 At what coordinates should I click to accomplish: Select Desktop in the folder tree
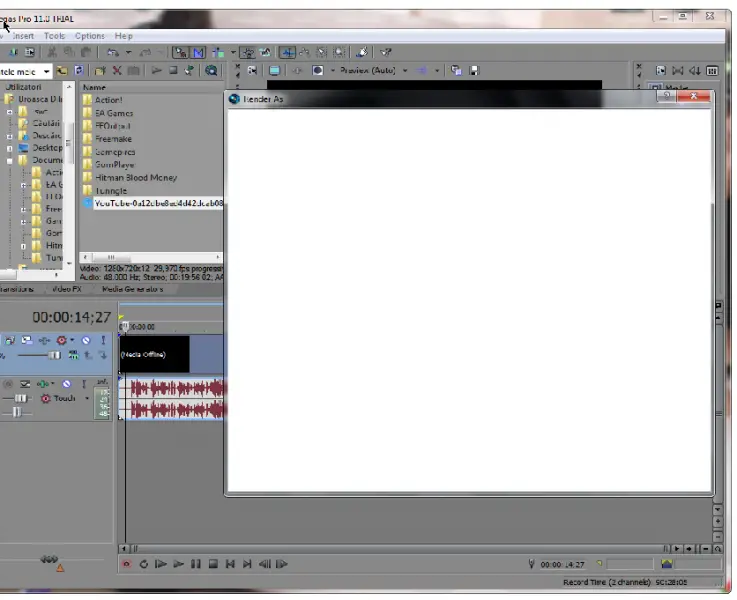47,148
